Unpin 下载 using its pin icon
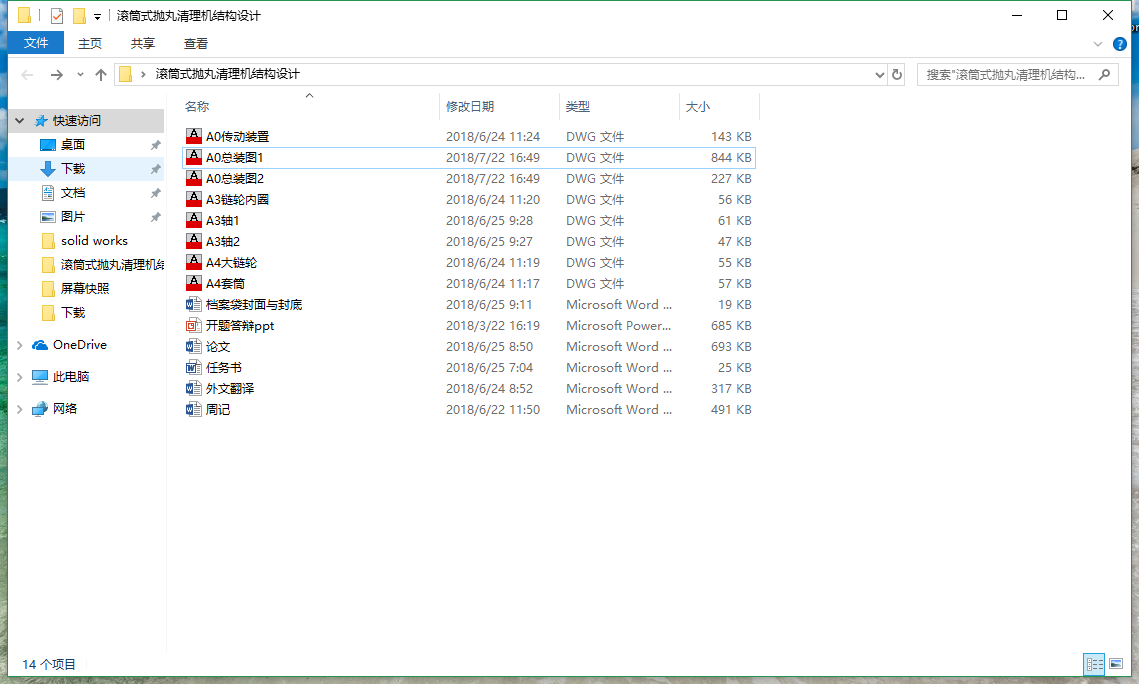 155,169
